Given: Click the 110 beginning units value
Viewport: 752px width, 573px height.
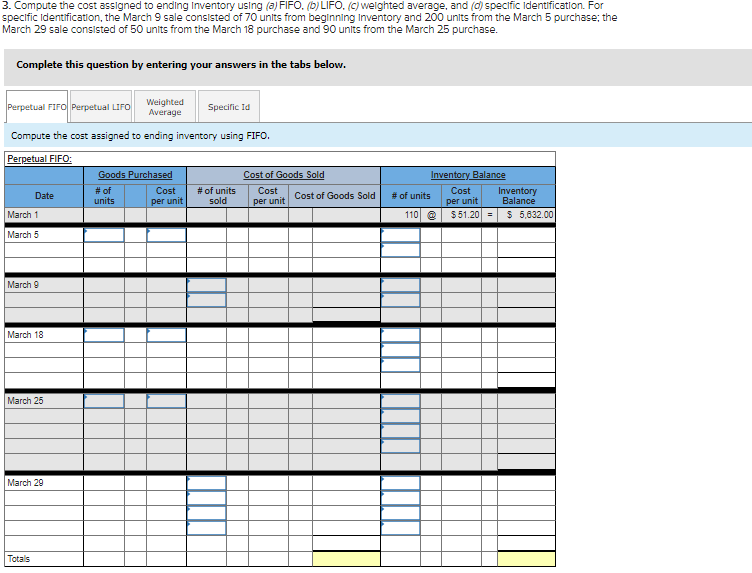Looking at the screenshot, I should [x=400, y=215].
